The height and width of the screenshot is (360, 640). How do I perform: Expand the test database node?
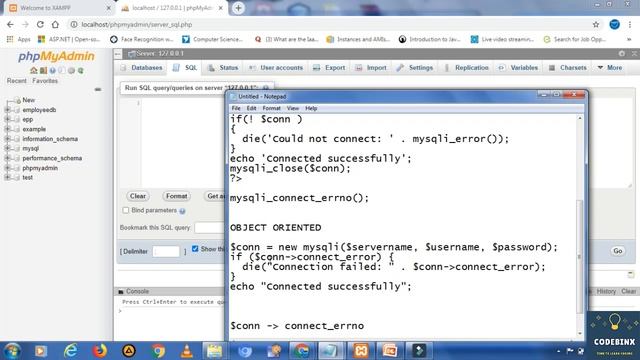pyautogui.click(x=7, y=177)
